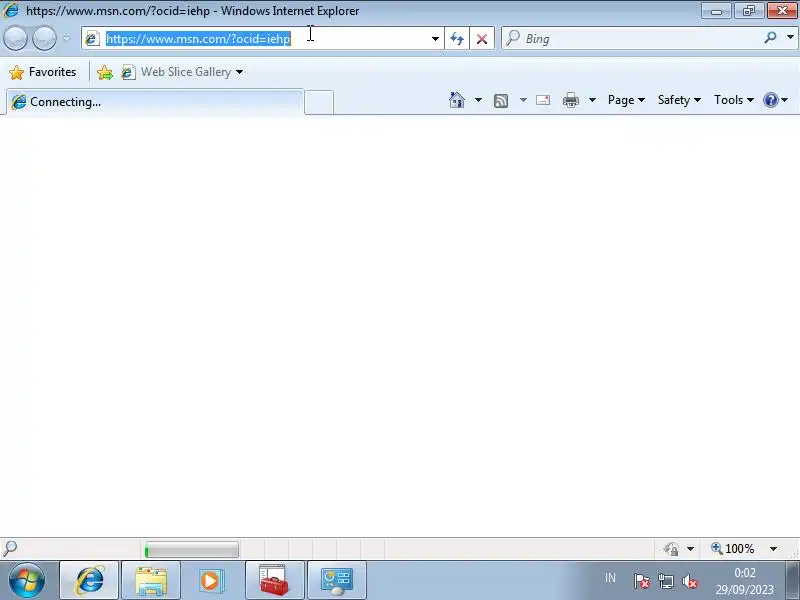
Task: Click the page loading progress bar
Action: pyautogui.click(x=191, y=549)
